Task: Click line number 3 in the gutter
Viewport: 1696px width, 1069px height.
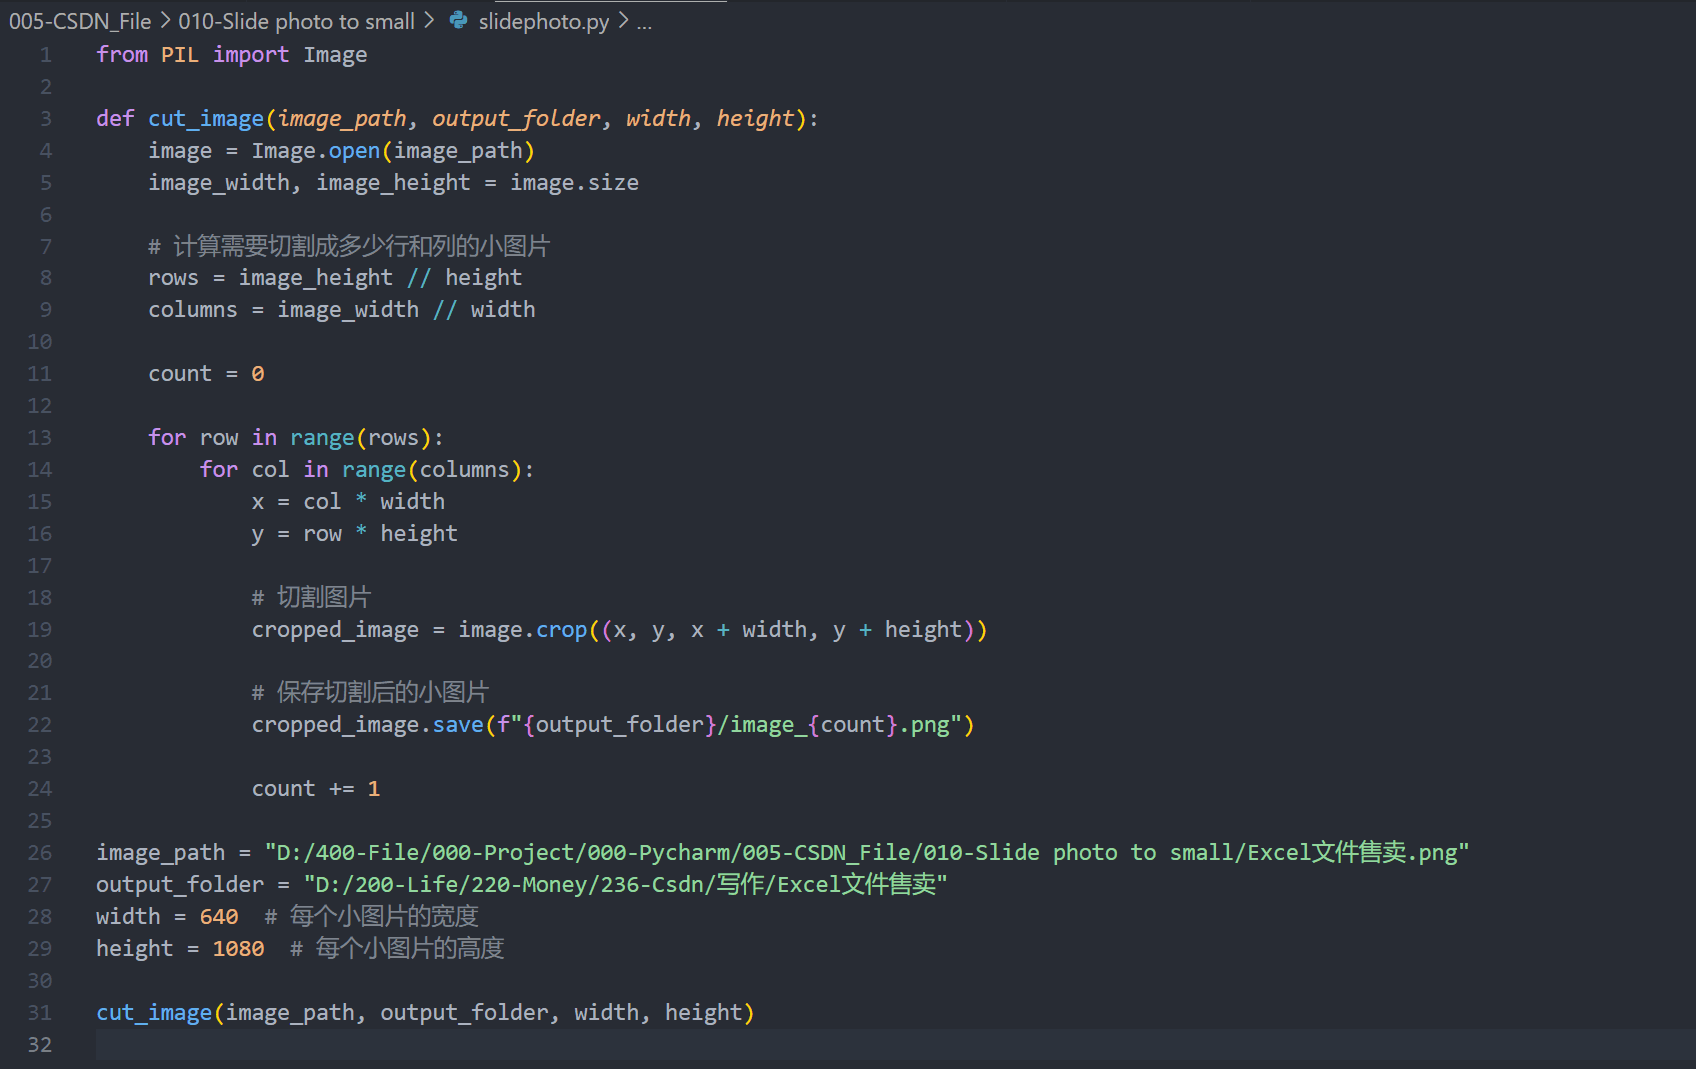Action: [46, 119]
